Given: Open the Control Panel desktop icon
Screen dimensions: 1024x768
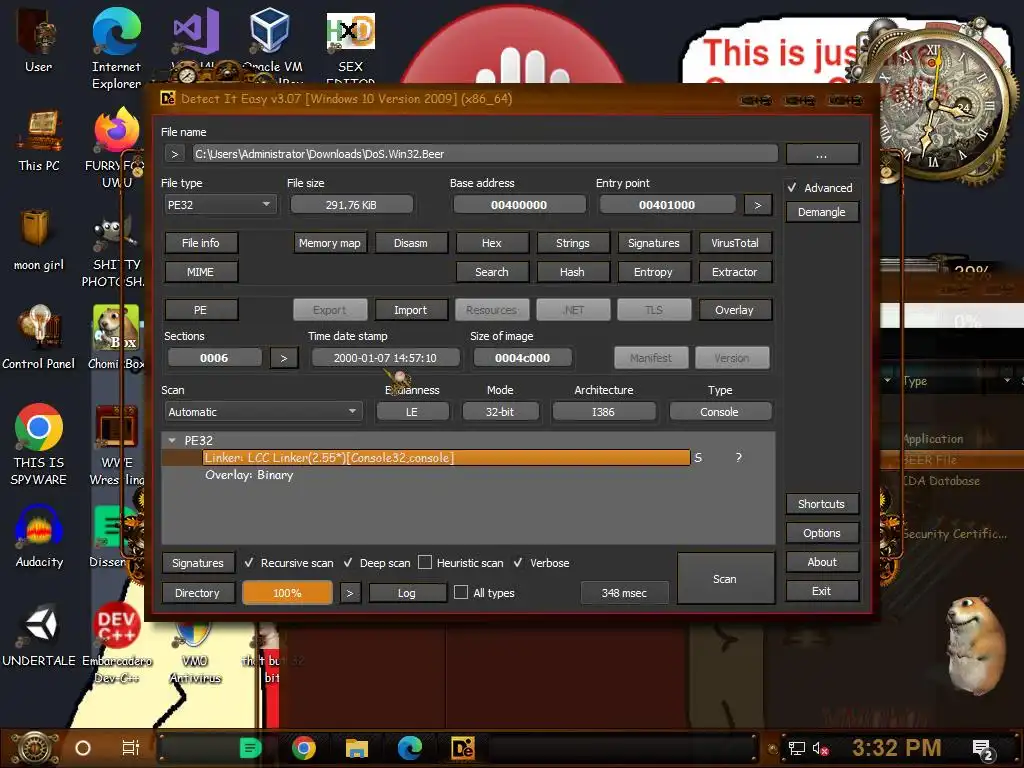Looking at the screenshot, I should pos(39,338).
